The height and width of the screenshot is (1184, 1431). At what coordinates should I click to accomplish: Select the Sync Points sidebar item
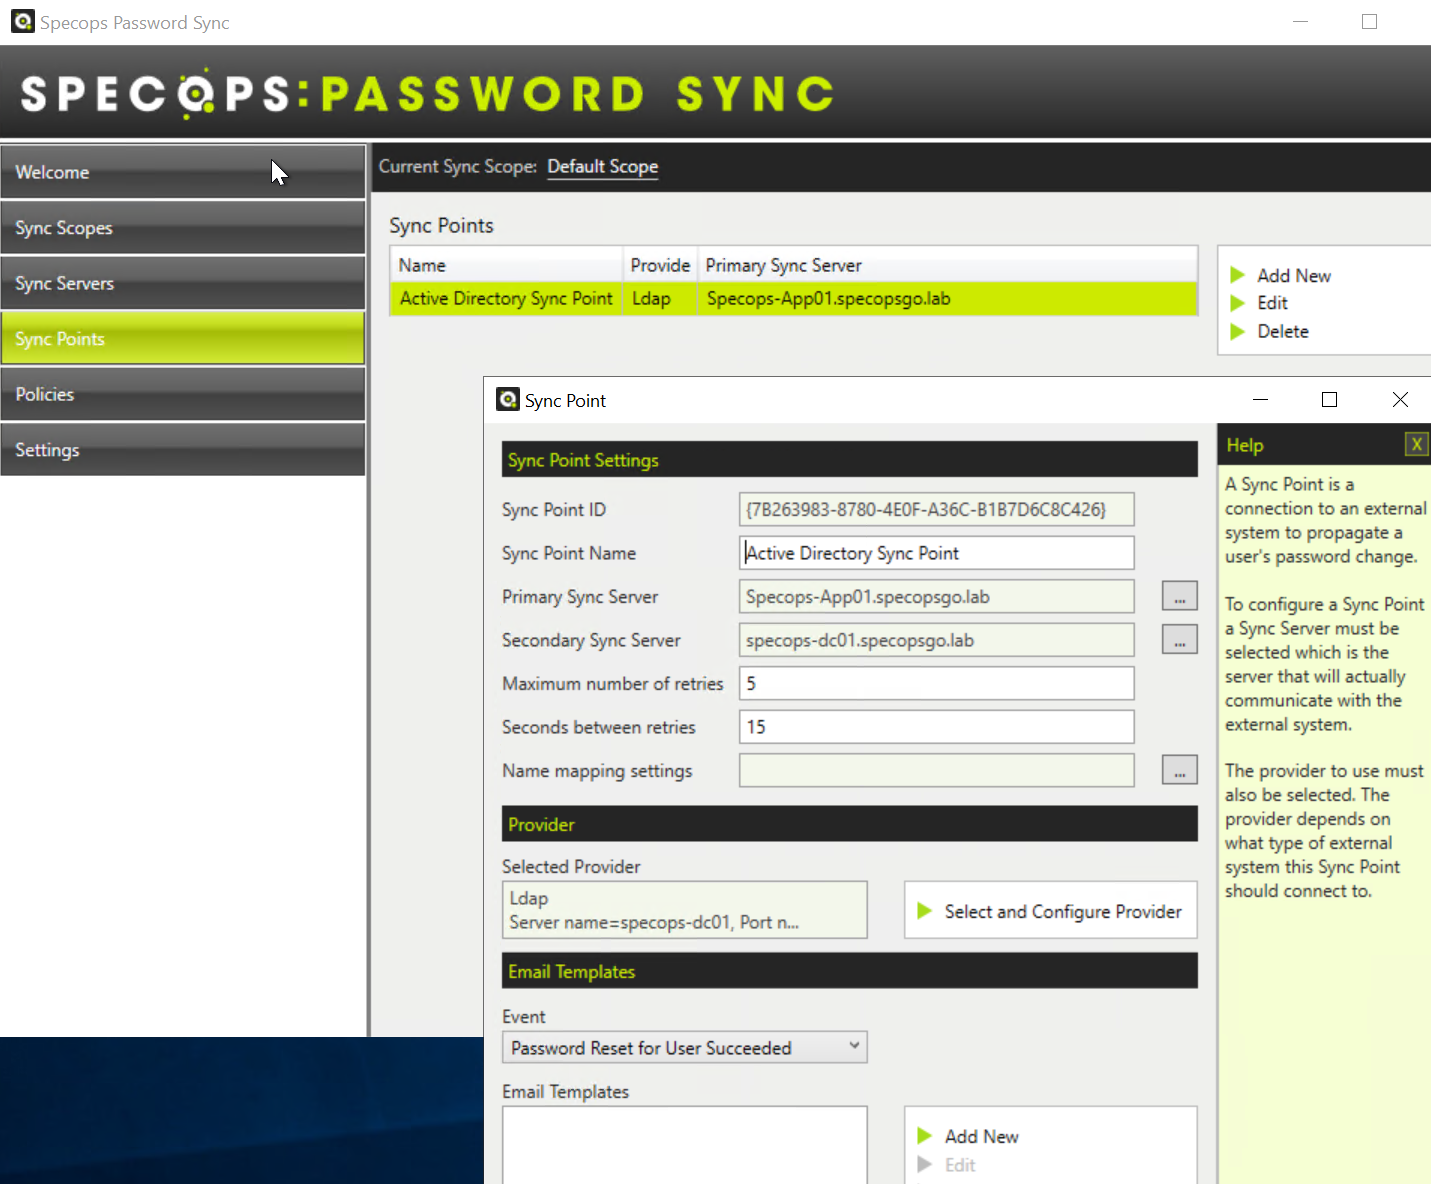click(x=183, y=339)
